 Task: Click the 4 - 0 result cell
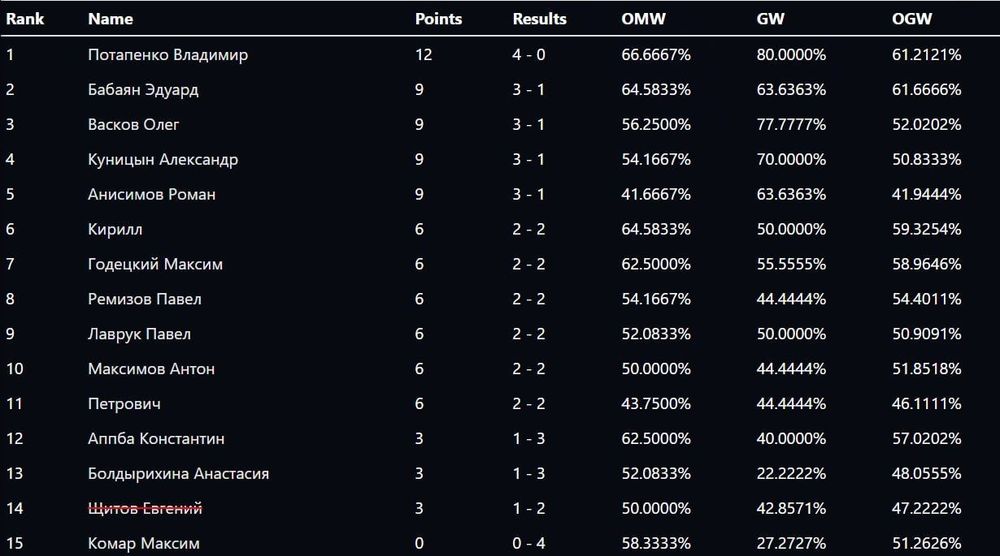pyautogui.click(x=529, y=55)
